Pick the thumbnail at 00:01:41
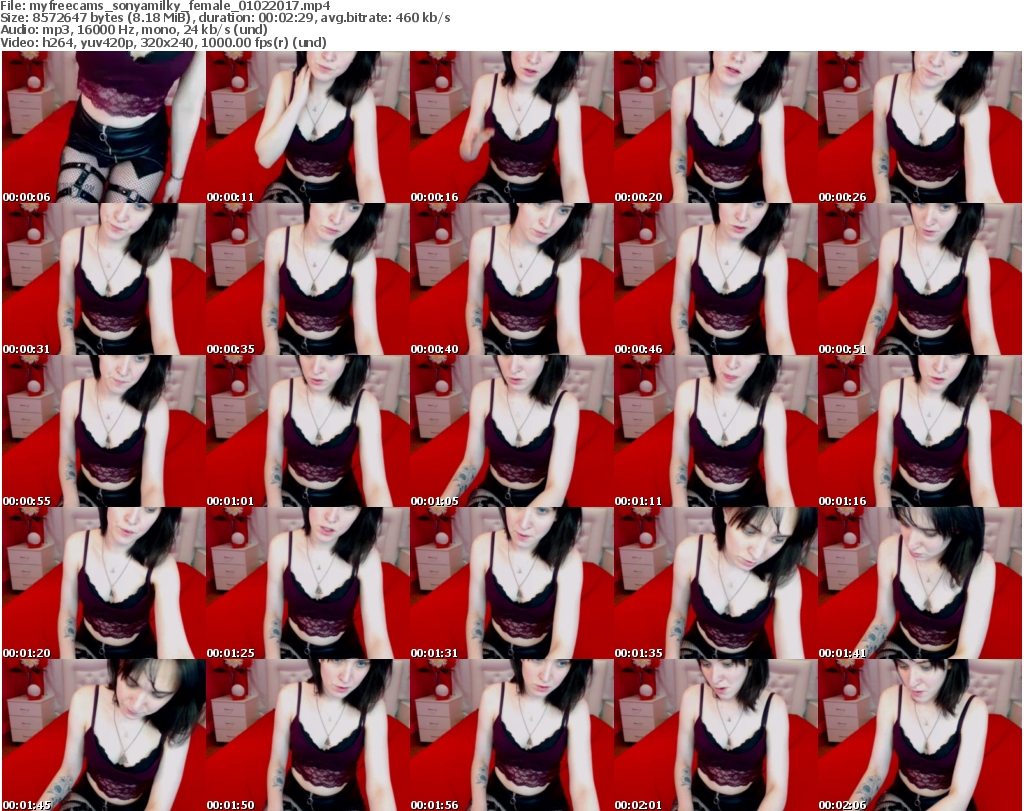This screenshot has width=1024, height=811. coord(920,584)
